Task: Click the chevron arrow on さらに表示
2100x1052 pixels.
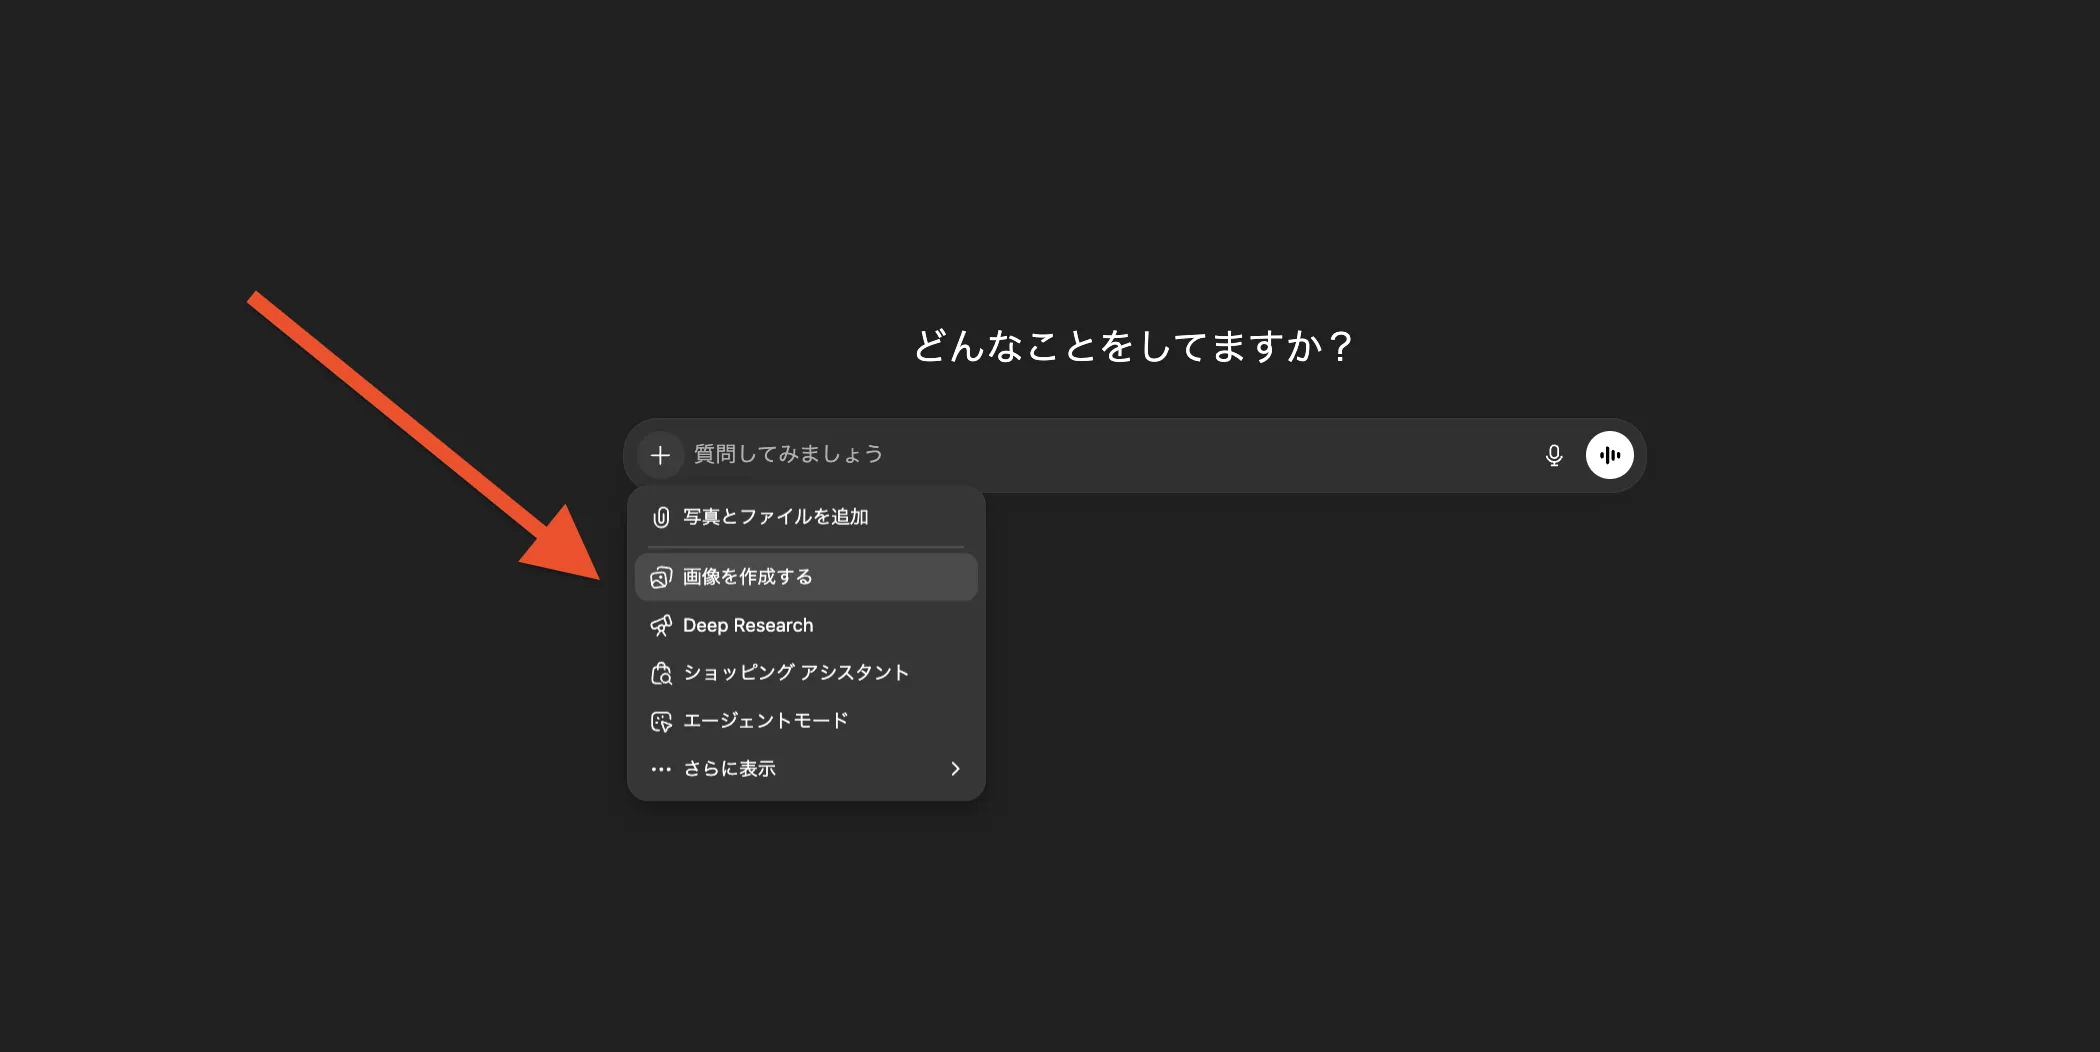Action: click(x=955, y=768)
